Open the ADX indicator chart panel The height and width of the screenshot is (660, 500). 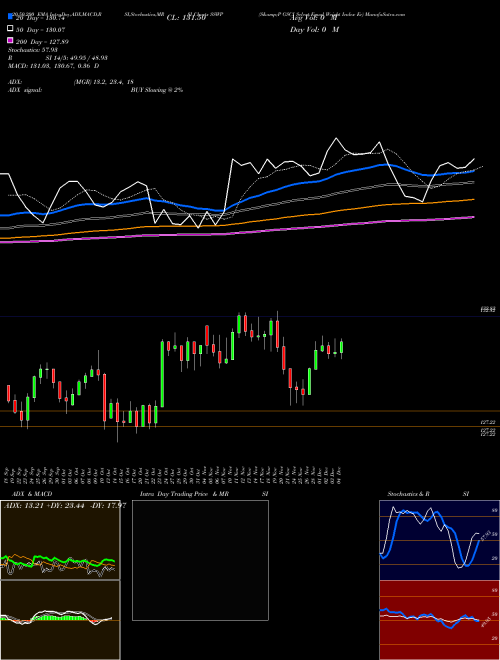(60, 540)
